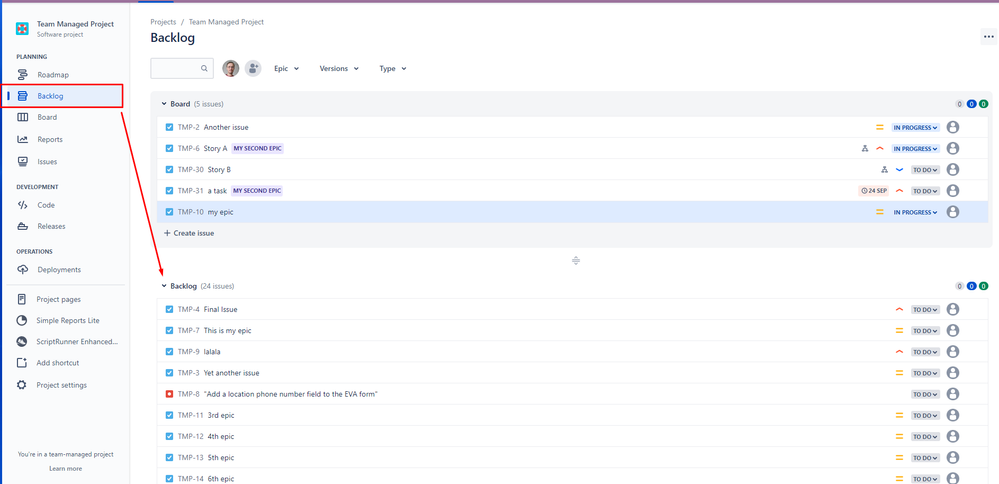
Task: Click blue in-progress count badge on Backlog
Action: (972, 286)
